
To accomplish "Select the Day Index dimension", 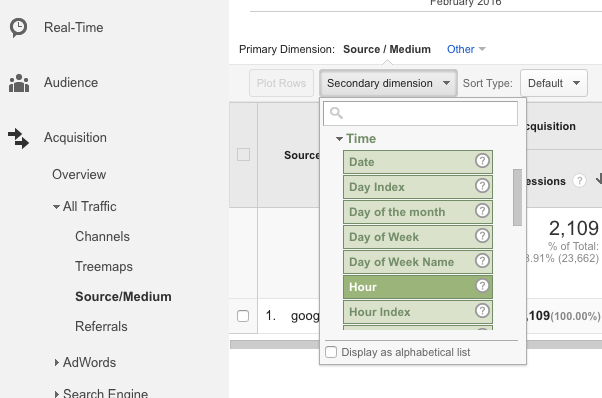I will tap(418, 187).
